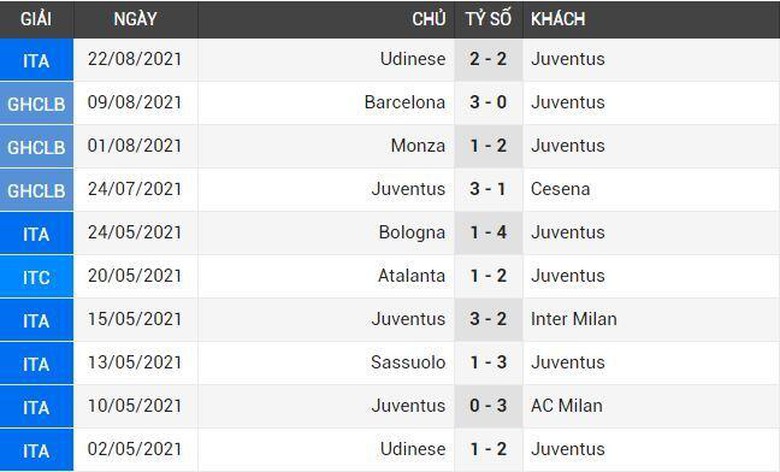Viewport: 780px width, 472px height.
Task: Select the date 24/07/2021
Action: [135, 189]
